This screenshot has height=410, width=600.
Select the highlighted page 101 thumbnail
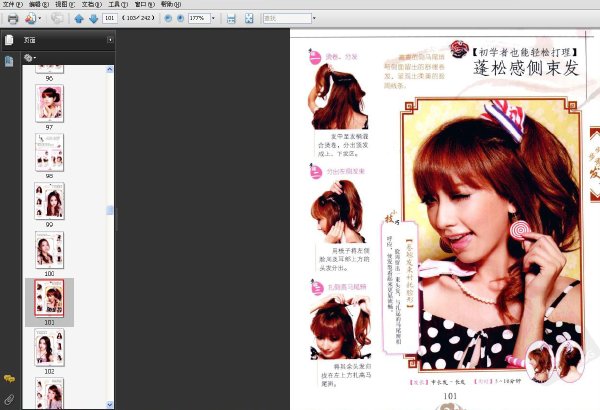pyautogui.click(x=49, y=298)
